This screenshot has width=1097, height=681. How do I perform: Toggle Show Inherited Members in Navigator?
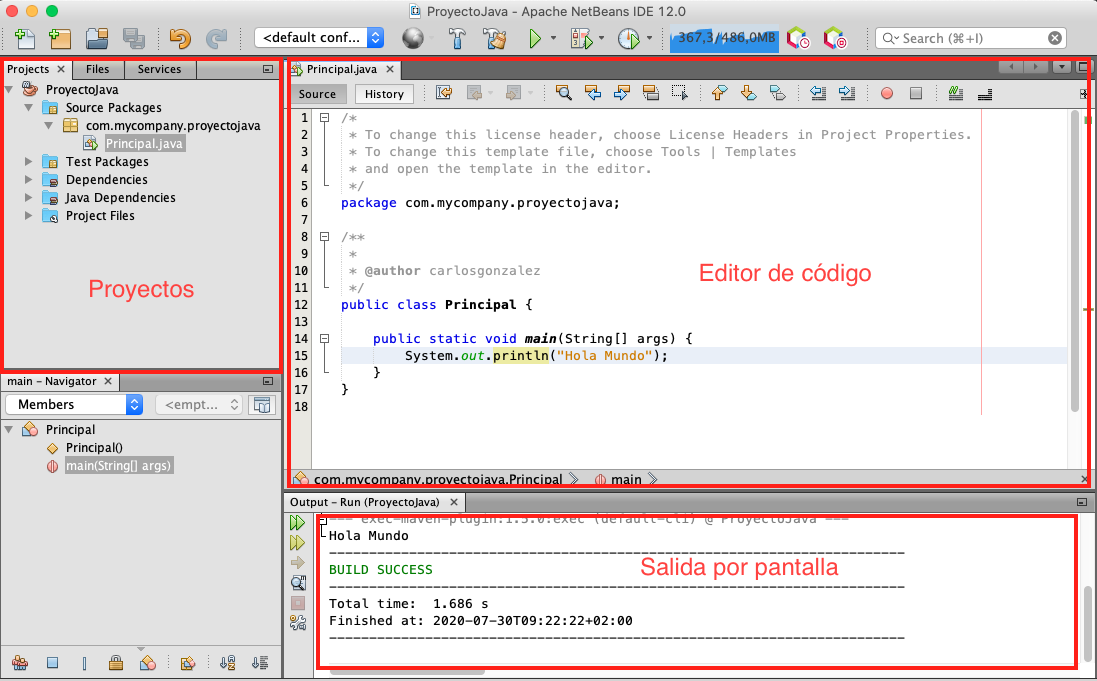pyautogui.click(x=20, y=663)
